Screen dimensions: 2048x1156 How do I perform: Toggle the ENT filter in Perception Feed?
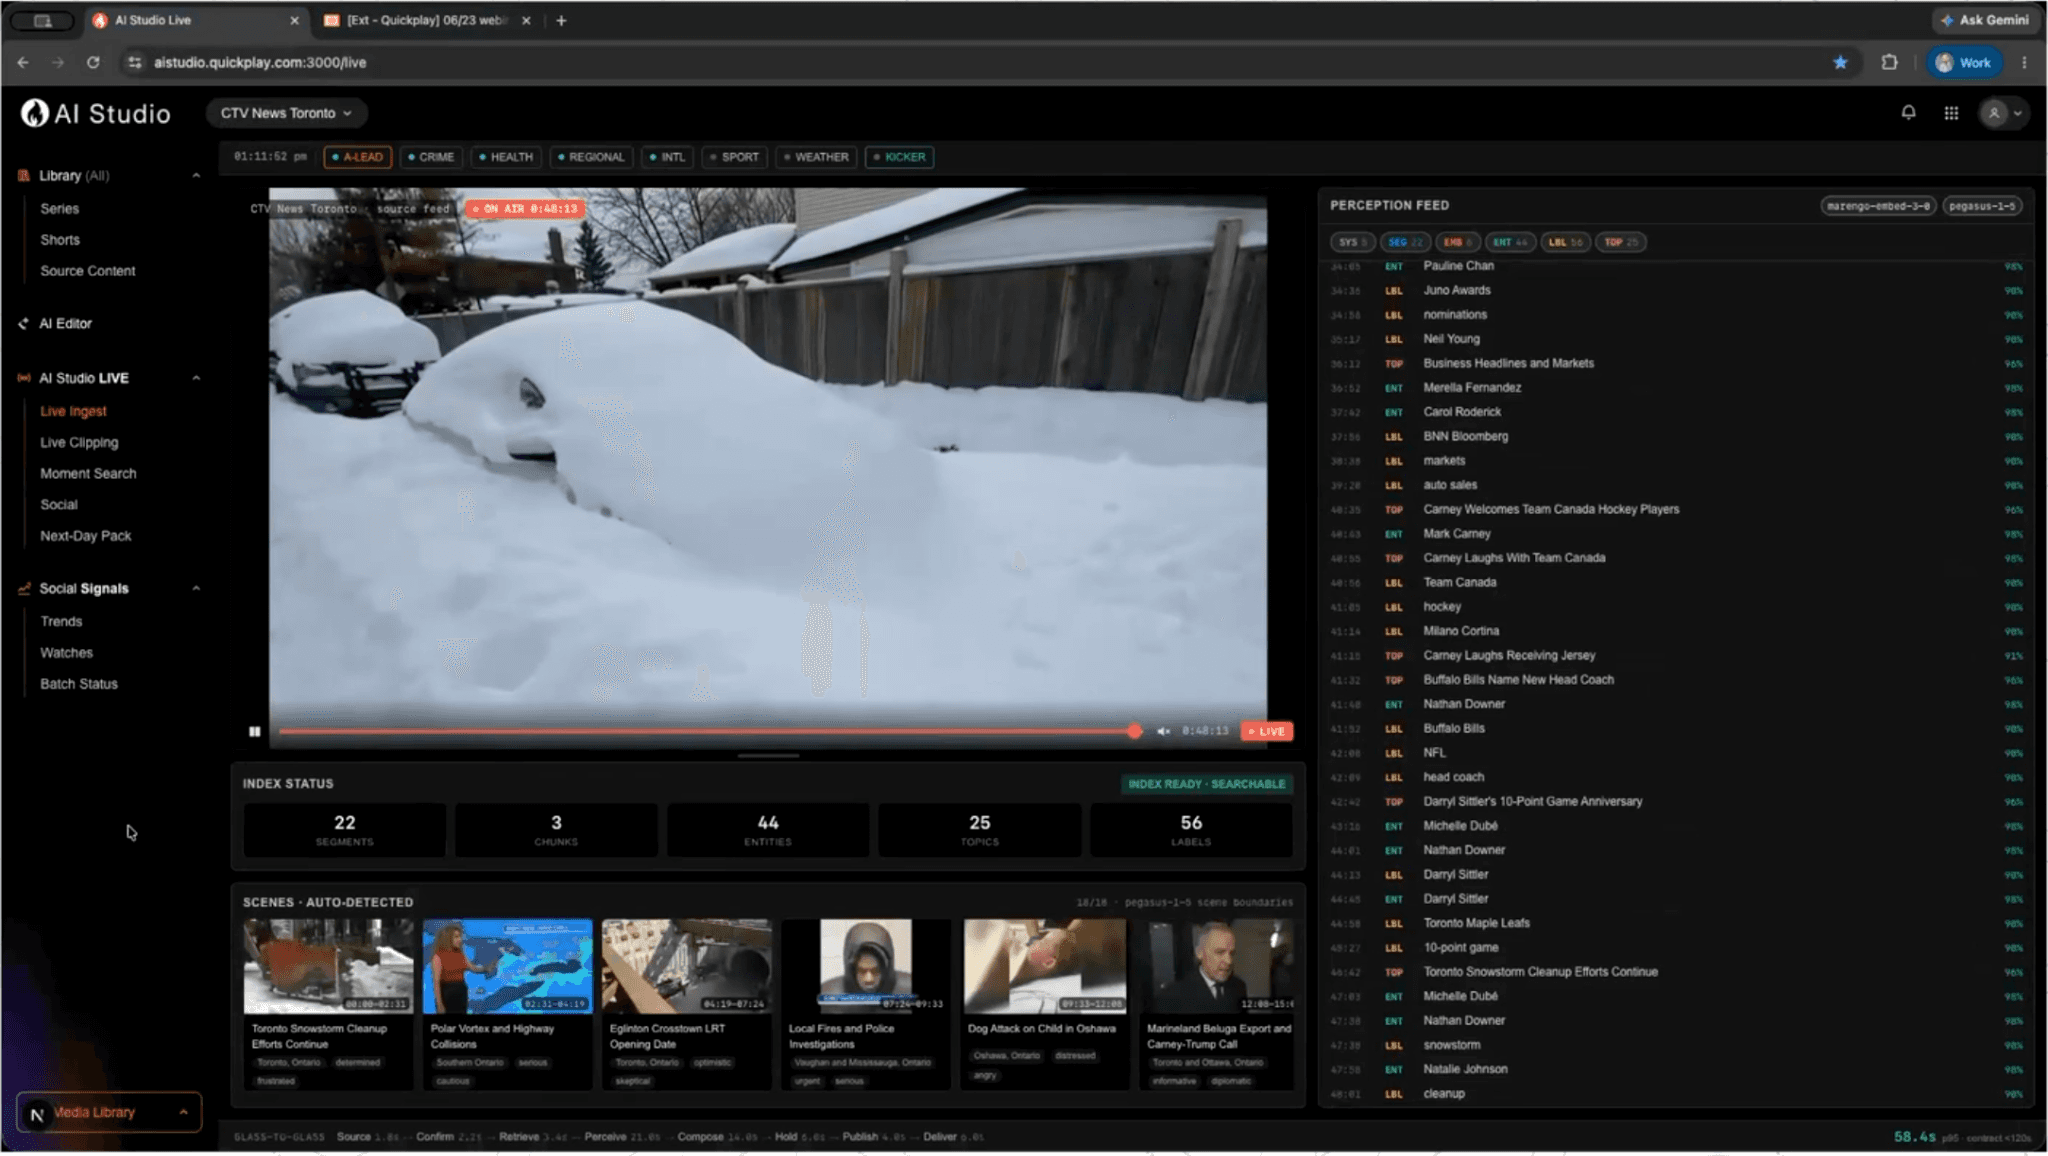[x=1510, y=242]
